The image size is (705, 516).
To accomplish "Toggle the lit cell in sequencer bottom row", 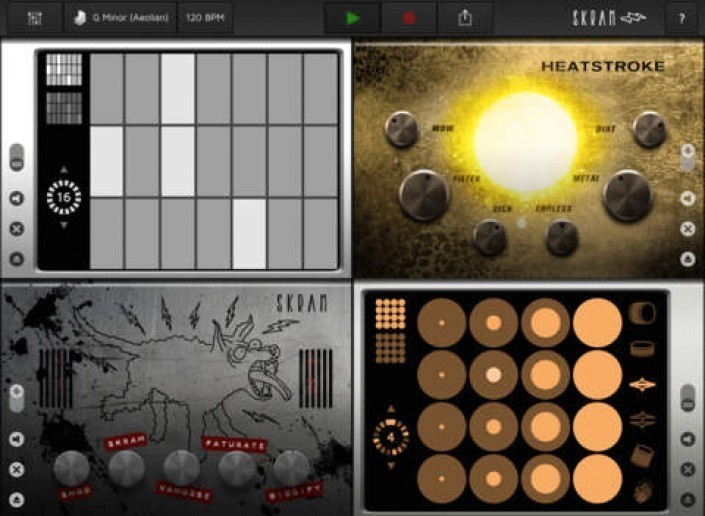I will click(x=250, y=234).
